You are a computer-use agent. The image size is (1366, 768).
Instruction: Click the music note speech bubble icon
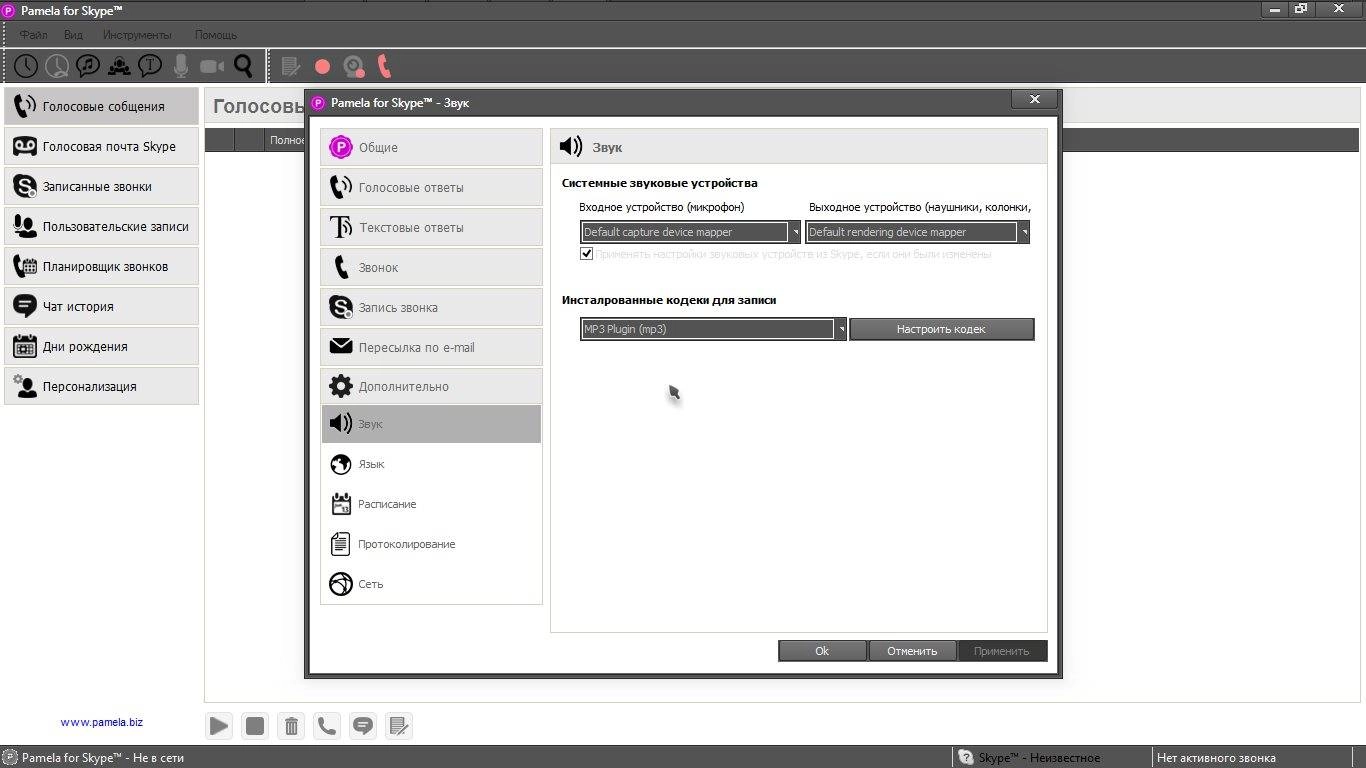[88, 66]
